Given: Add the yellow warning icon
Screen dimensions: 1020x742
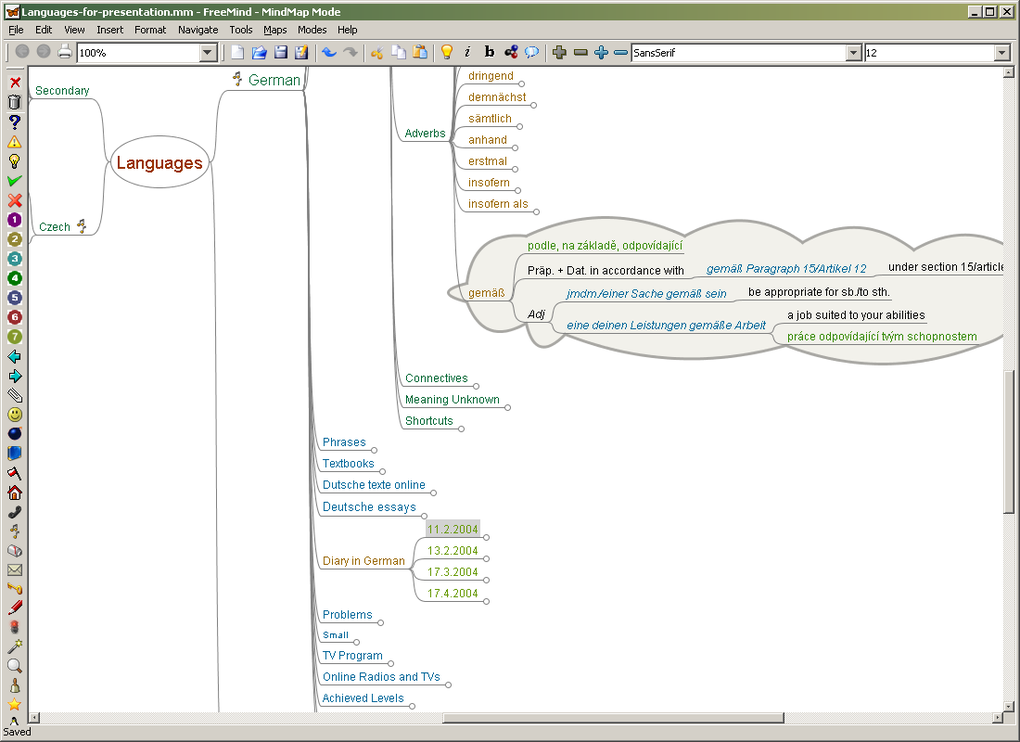Looking at the screenshot, I should (x=14, y=141).
